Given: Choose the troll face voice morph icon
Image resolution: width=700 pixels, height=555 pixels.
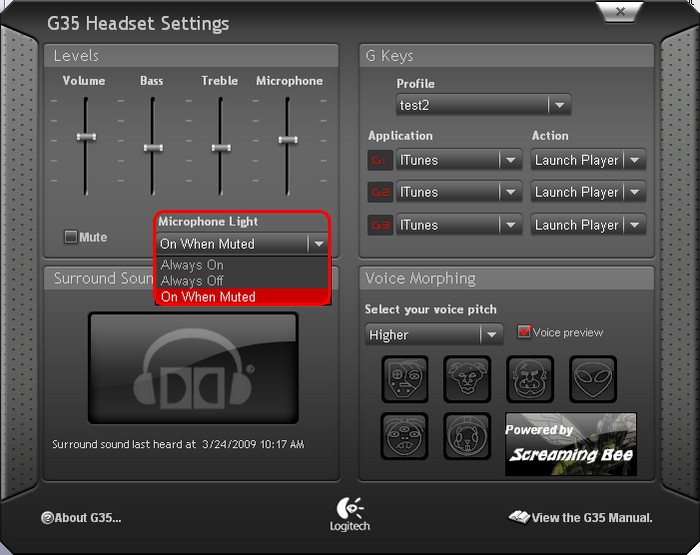Looking at the screenshot, I should point(467,379).
